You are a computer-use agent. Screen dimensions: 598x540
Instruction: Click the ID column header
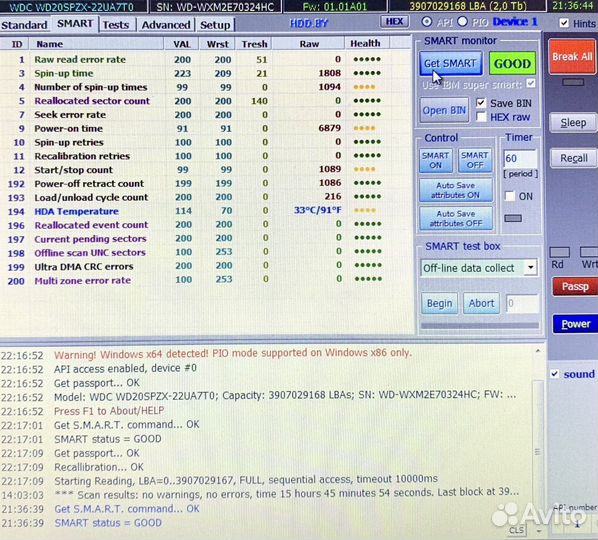tap(16, 44)
